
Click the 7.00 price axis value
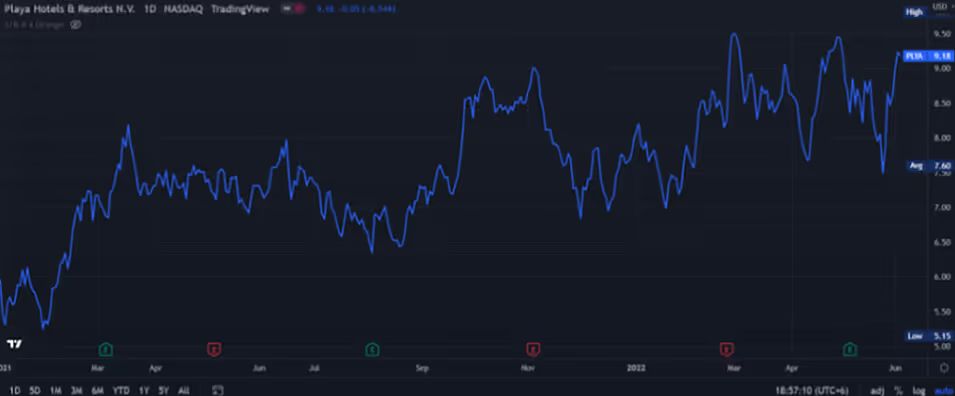pos(942,208)
